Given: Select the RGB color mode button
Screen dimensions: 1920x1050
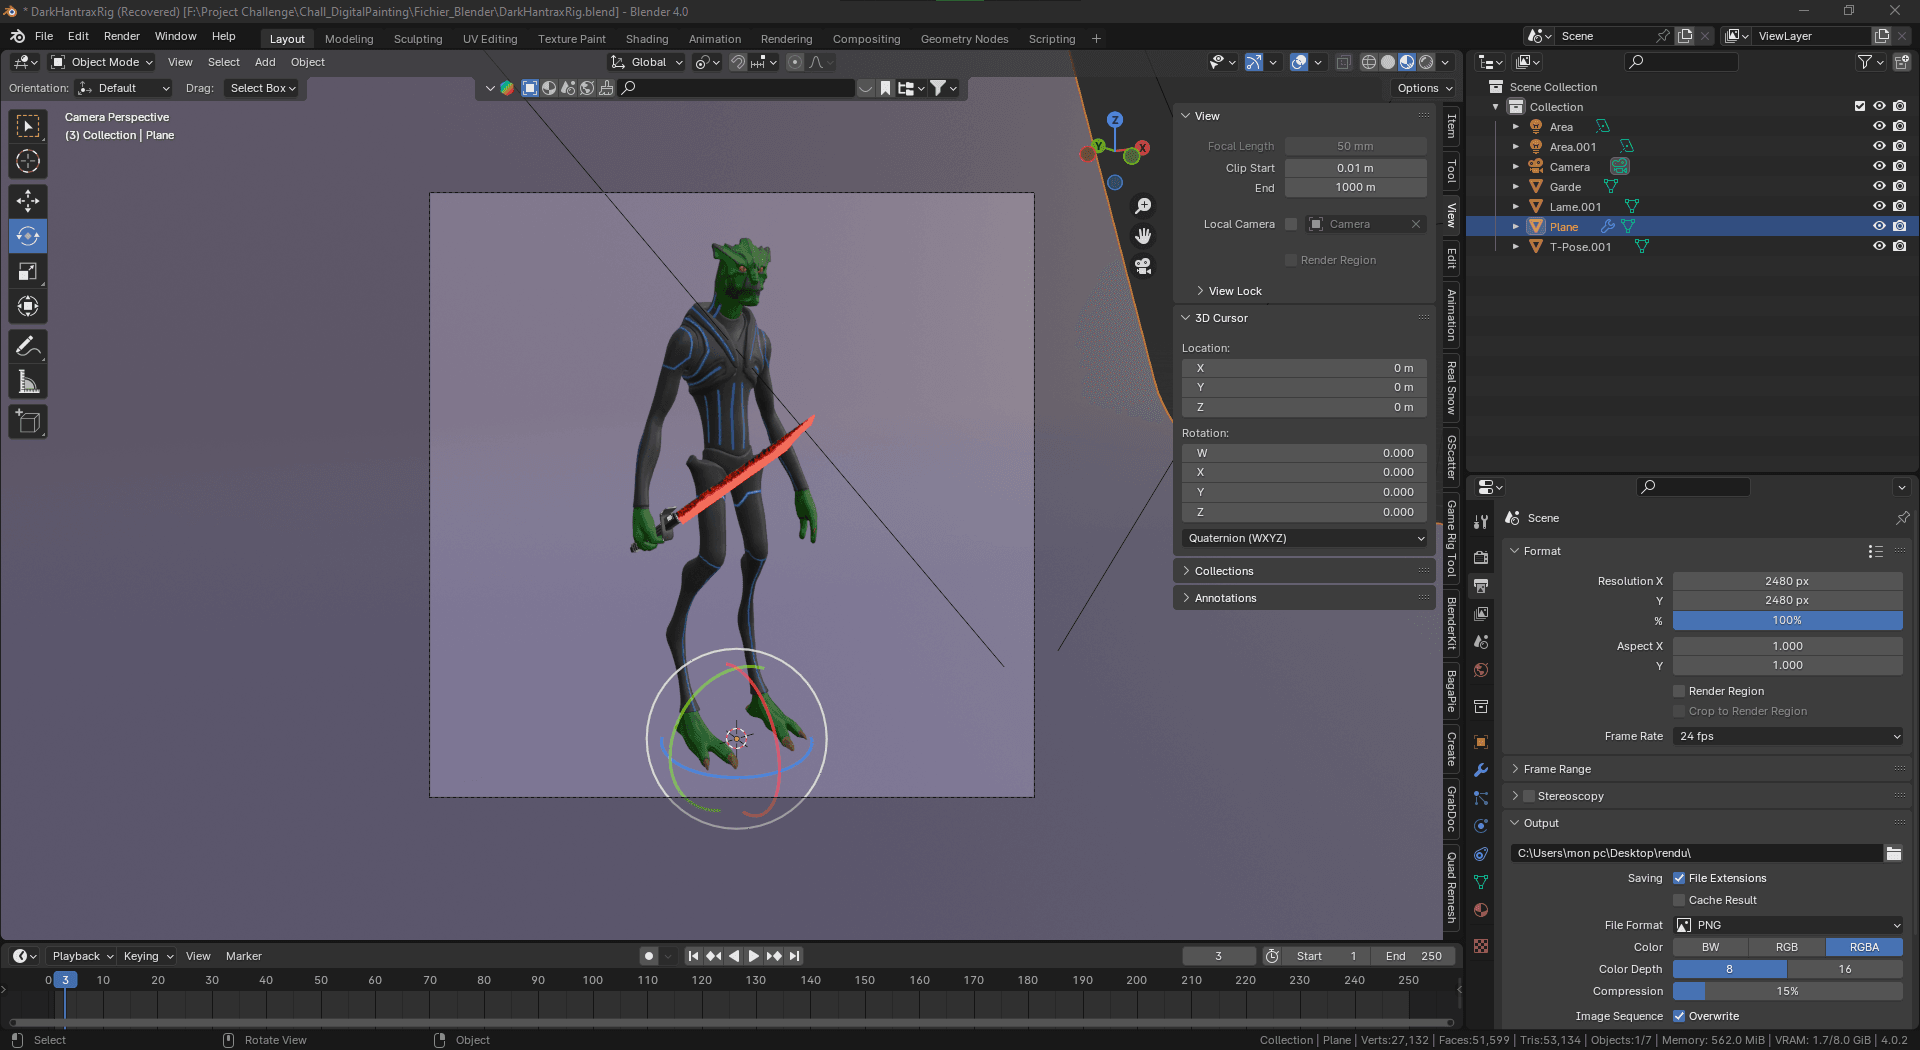Looking at the screenshot, I should pos(1787,947).
